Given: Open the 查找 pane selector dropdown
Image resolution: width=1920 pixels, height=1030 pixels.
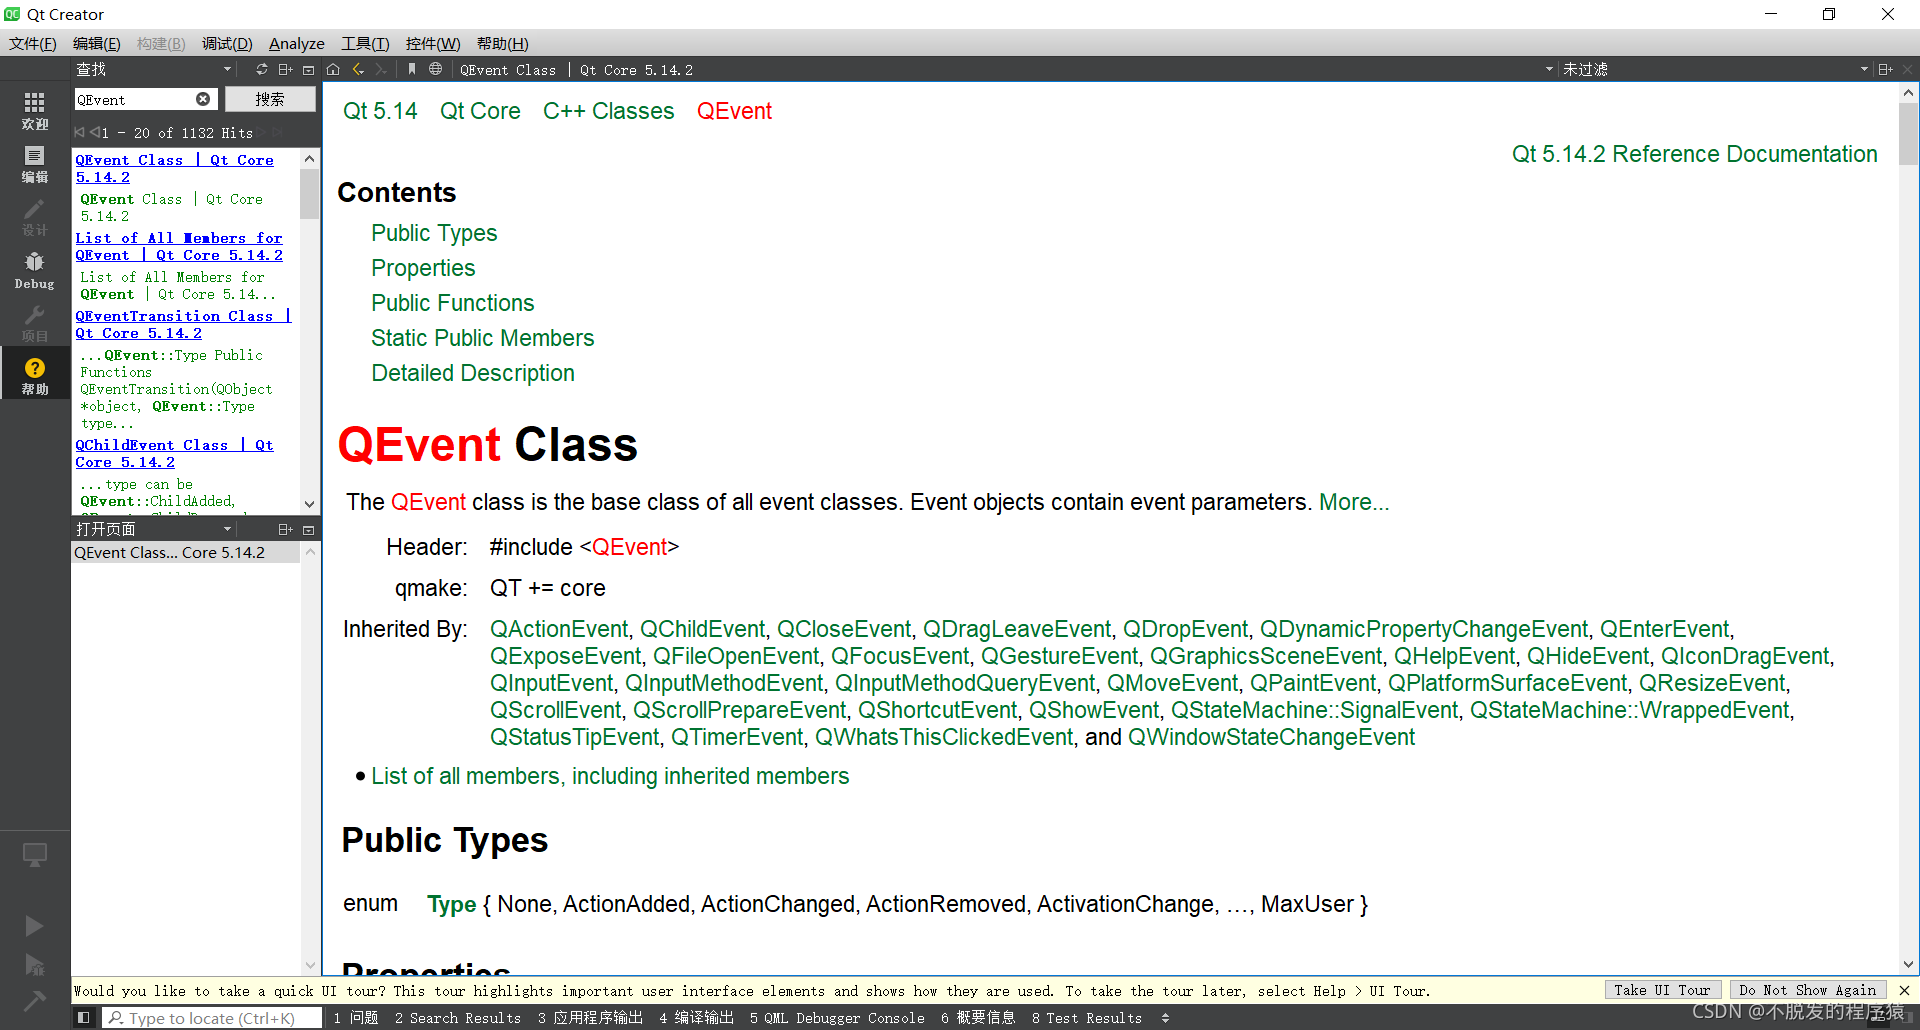Looking at the screenshot, I should click(227, 69).
